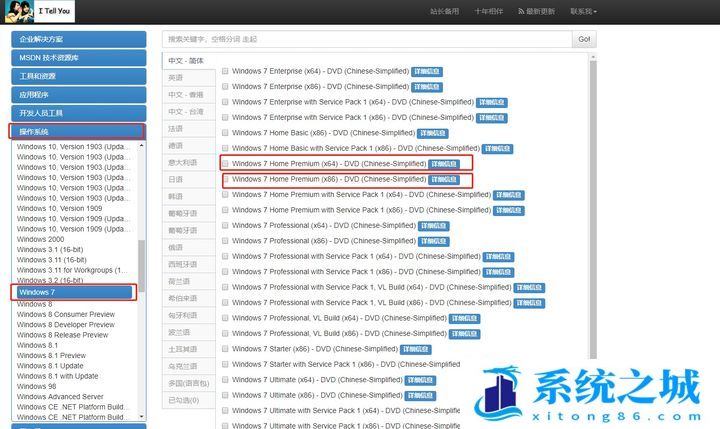Check Windows 7 Ultimate (x64) DVD

(x=225, y=380)
